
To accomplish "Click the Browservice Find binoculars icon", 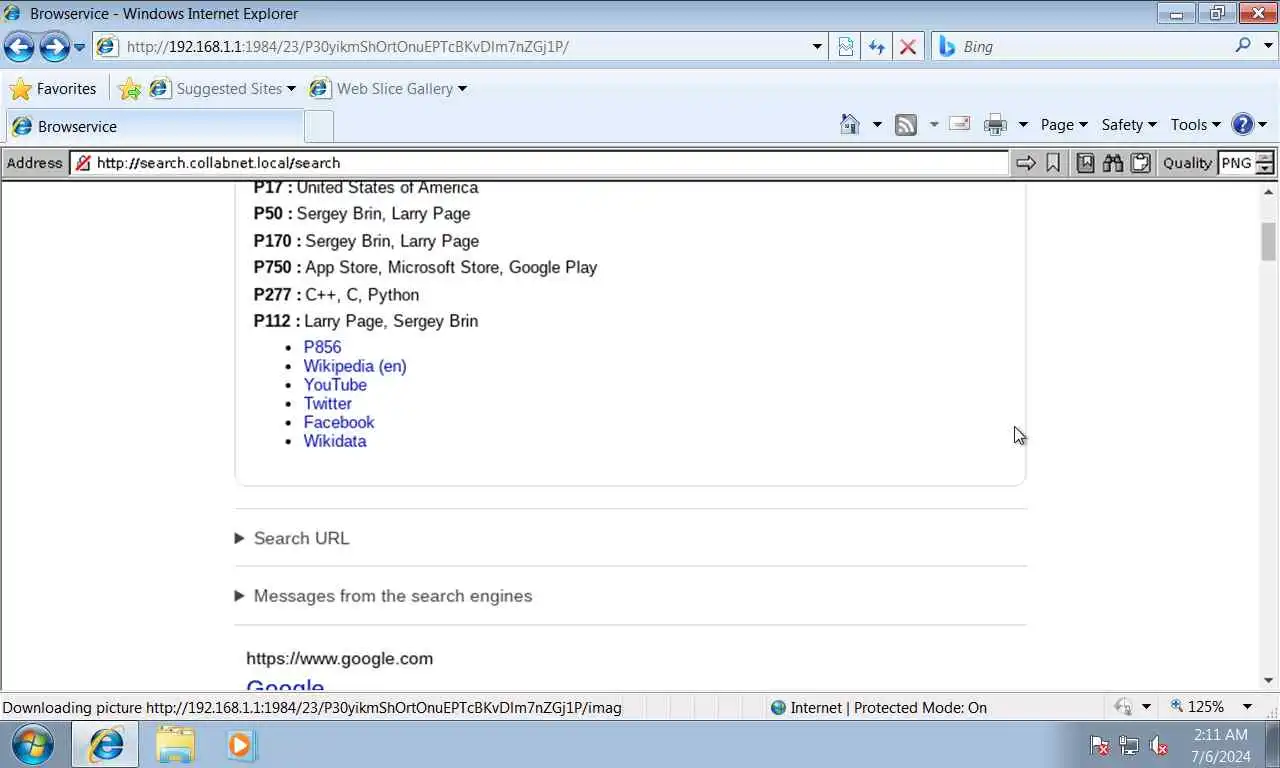I will coord(1113,163).
